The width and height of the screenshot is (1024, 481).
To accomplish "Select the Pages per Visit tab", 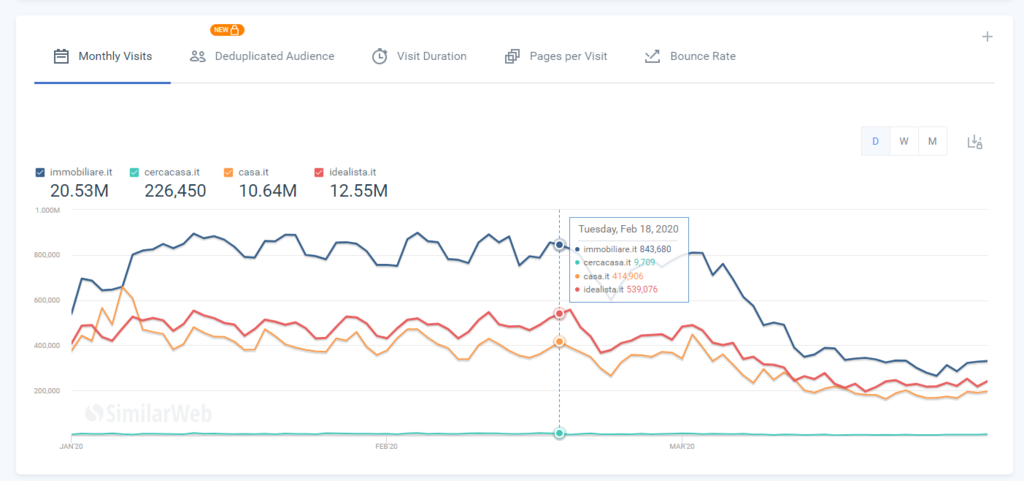I will 556,56.
